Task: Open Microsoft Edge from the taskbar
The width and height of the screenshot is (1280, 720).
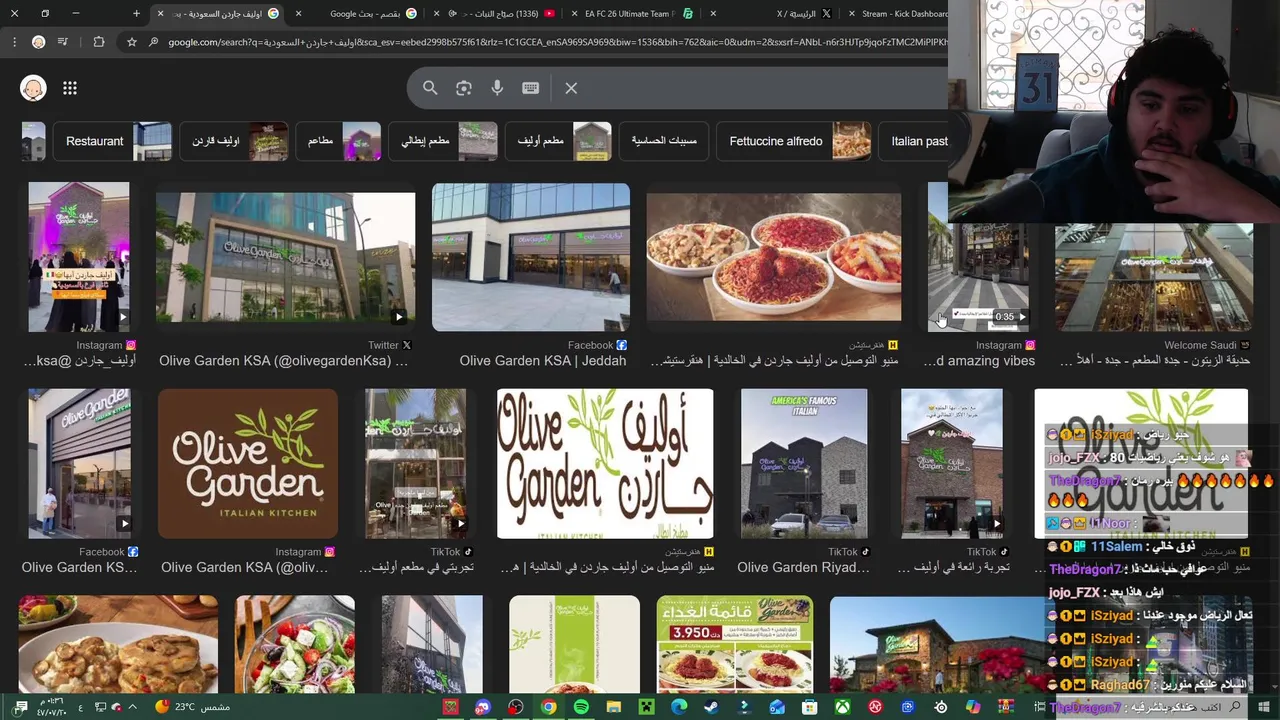Action: click(679, 707)
